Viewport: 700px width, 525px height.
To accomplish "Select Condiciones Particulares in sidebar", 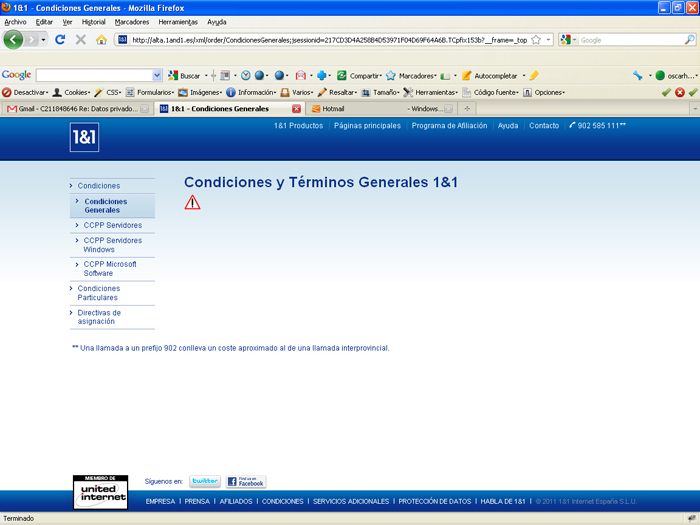I will coord(99,293).
